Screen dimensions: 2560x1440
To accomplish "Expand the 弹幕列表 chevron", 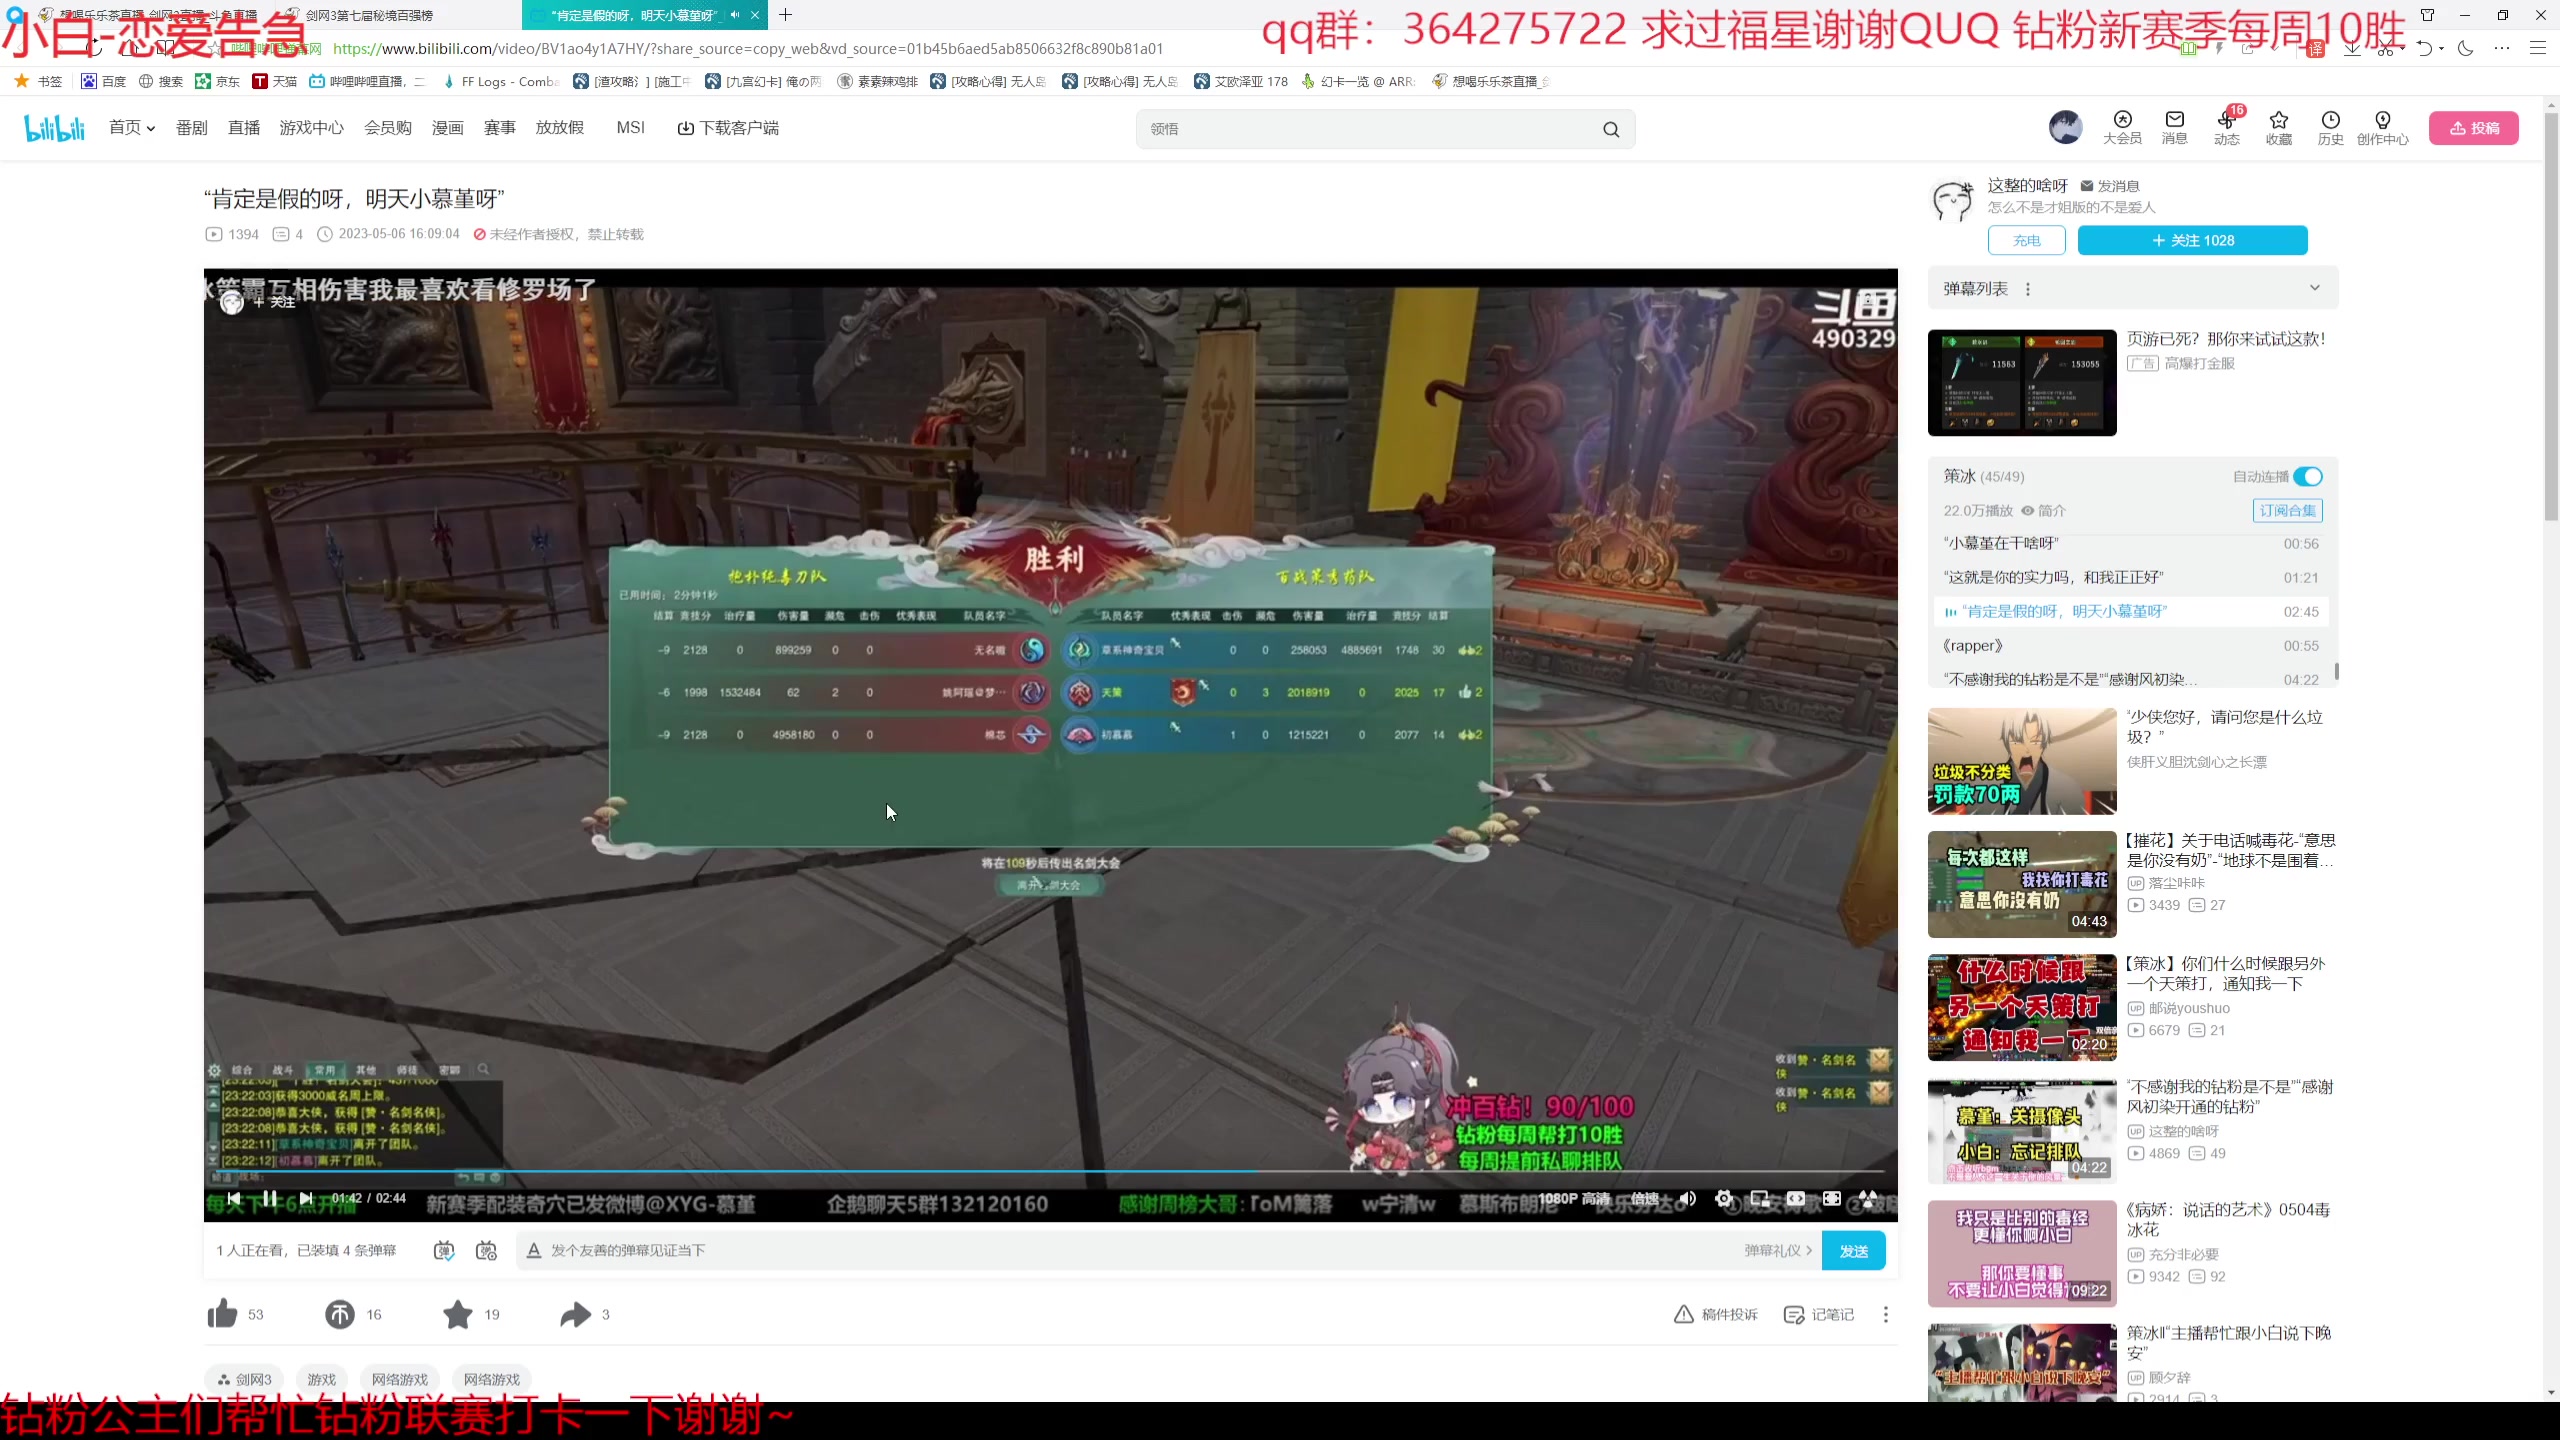I will [x=2314, y=288].
